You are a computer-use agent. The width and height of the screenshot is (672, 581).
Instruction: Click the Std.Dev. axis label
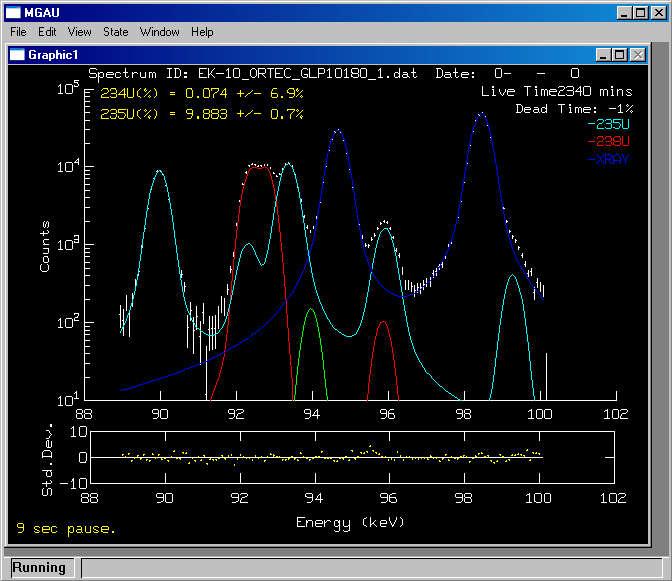click(x=47, y=459)
